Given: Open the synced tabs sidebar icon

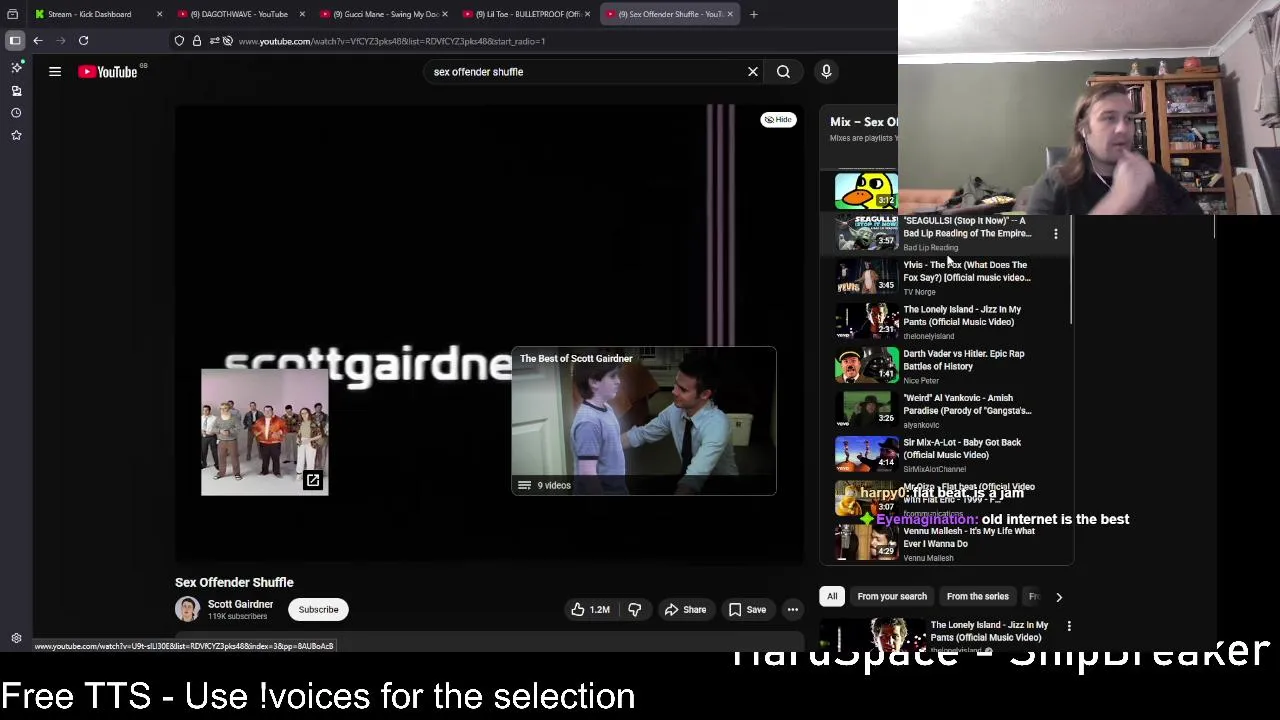Looking at the screenshot, I should tap(16, 91).
